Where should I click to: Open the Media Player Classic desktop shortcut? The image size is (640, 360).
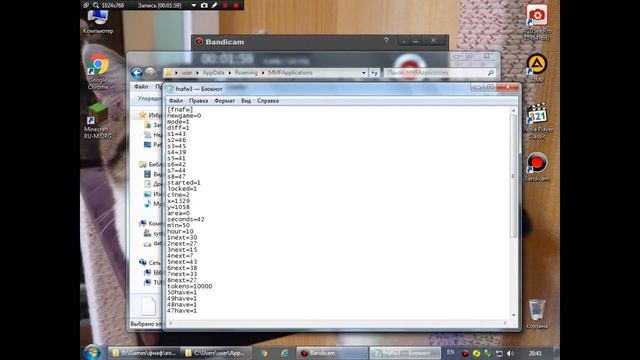pos(538,121)
